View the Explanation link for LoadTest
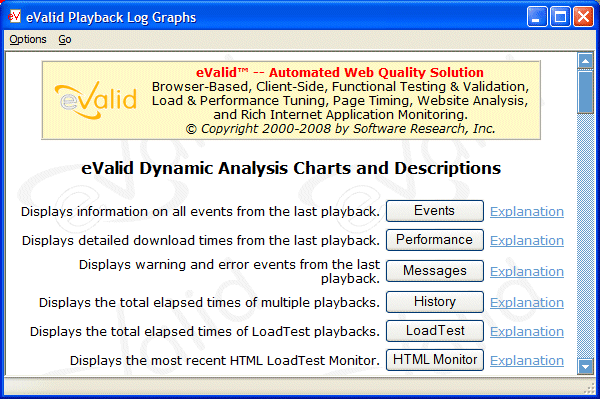 [527, 332]
